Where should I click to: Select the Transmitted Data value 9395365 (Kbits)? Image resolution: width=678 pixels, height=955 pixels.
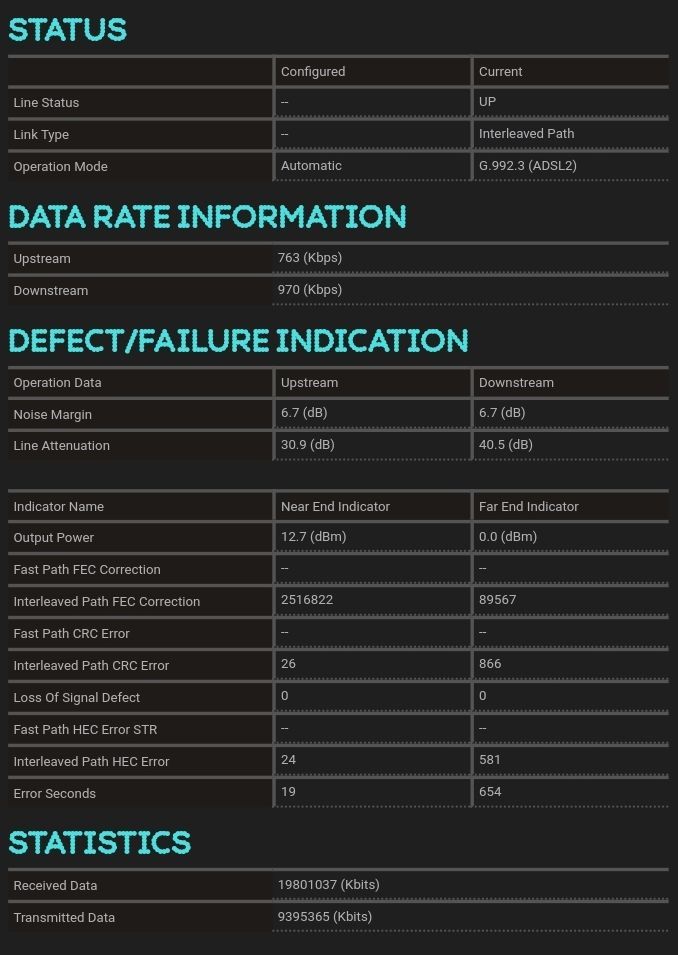(x=324, y=917)
